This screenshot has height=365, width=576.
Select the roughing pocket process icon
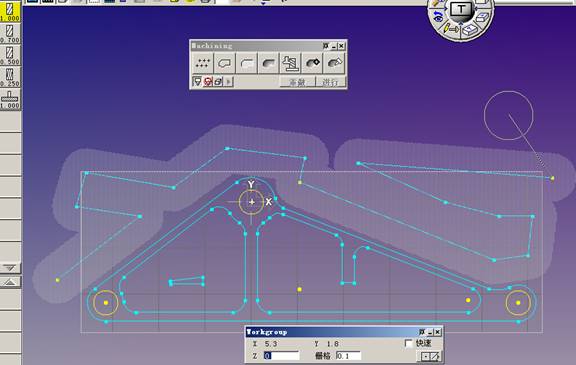(x=268, y=63)
